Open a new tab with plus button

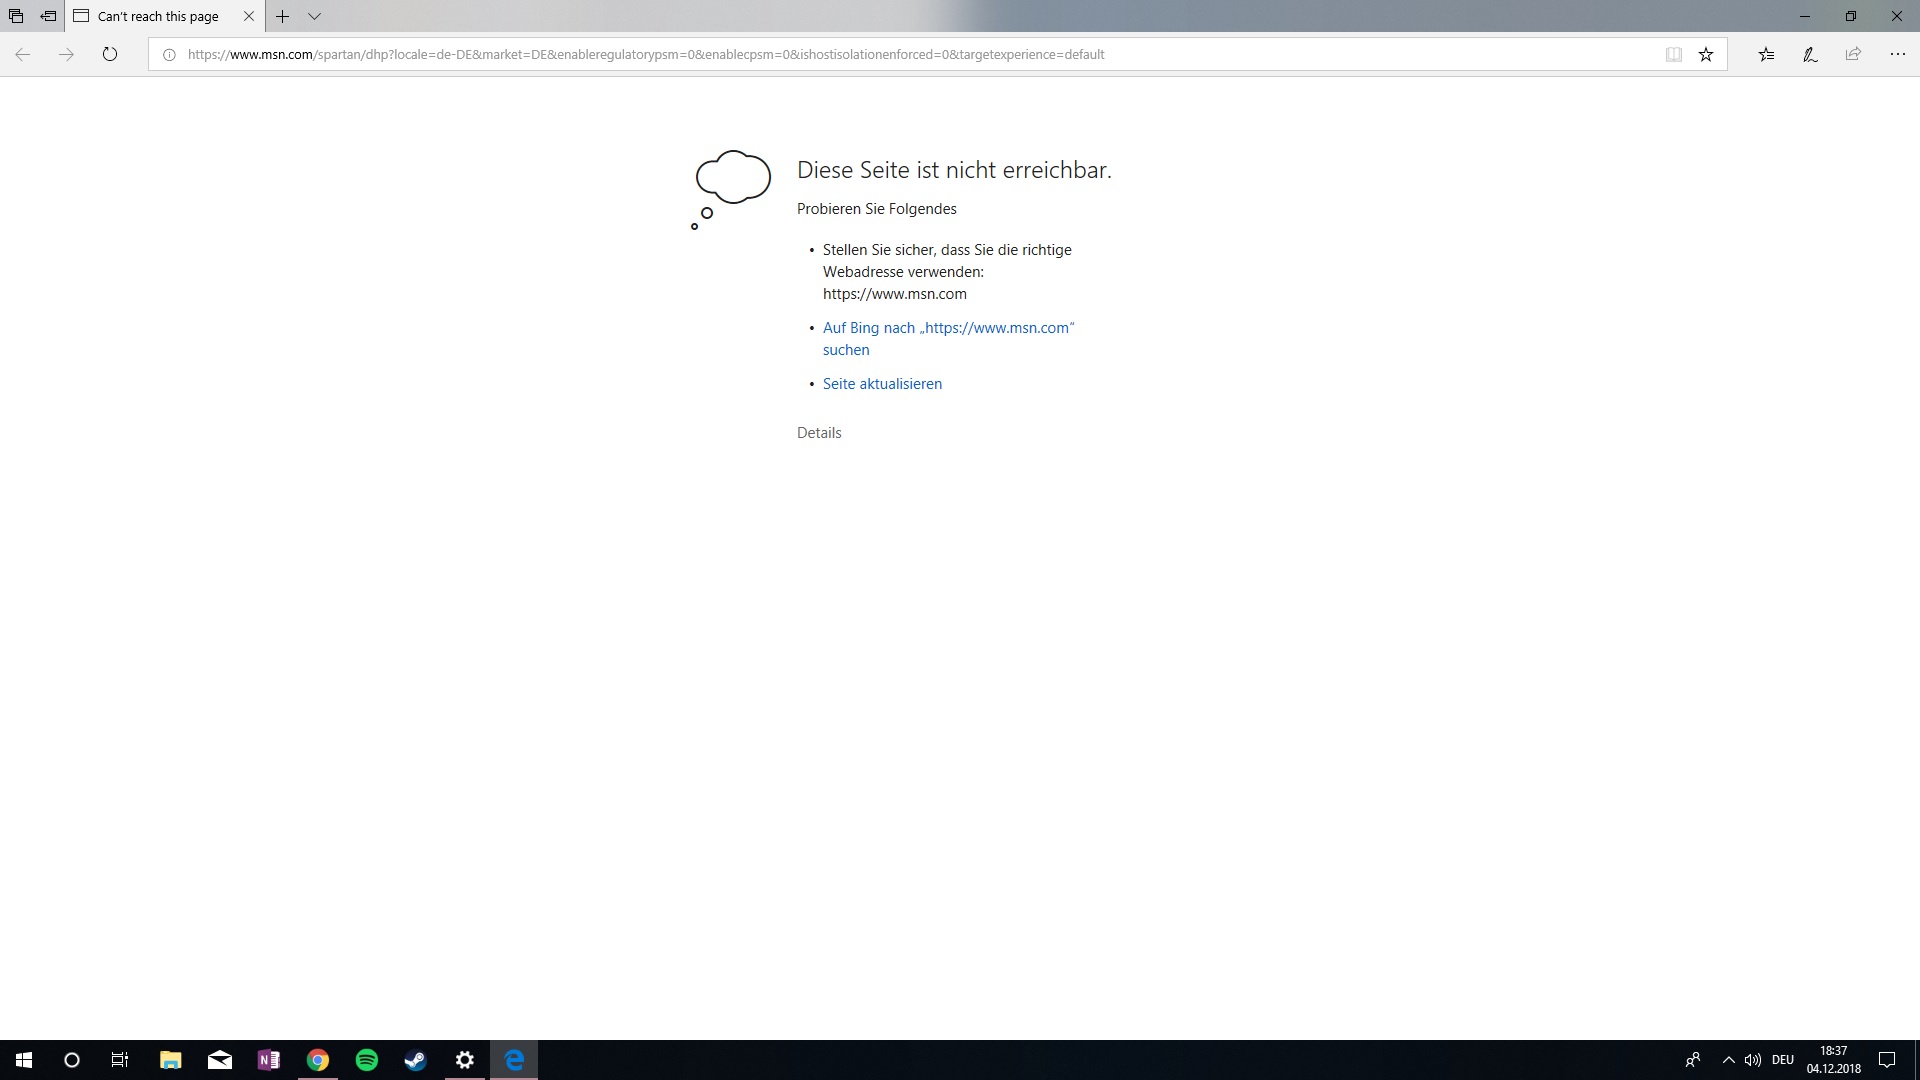coord(283,16)
